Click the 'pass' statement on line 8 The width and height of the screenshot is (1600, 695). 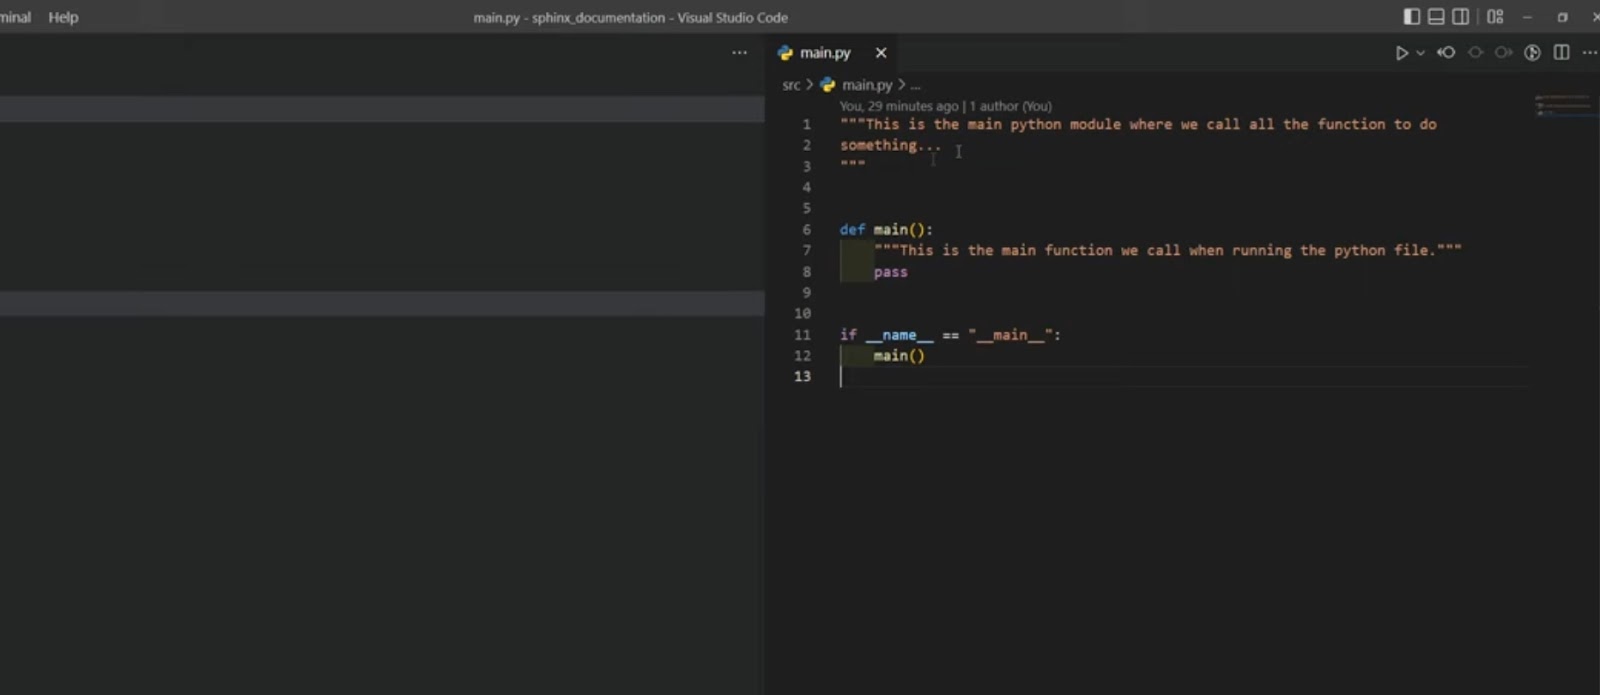click(890, 272)
